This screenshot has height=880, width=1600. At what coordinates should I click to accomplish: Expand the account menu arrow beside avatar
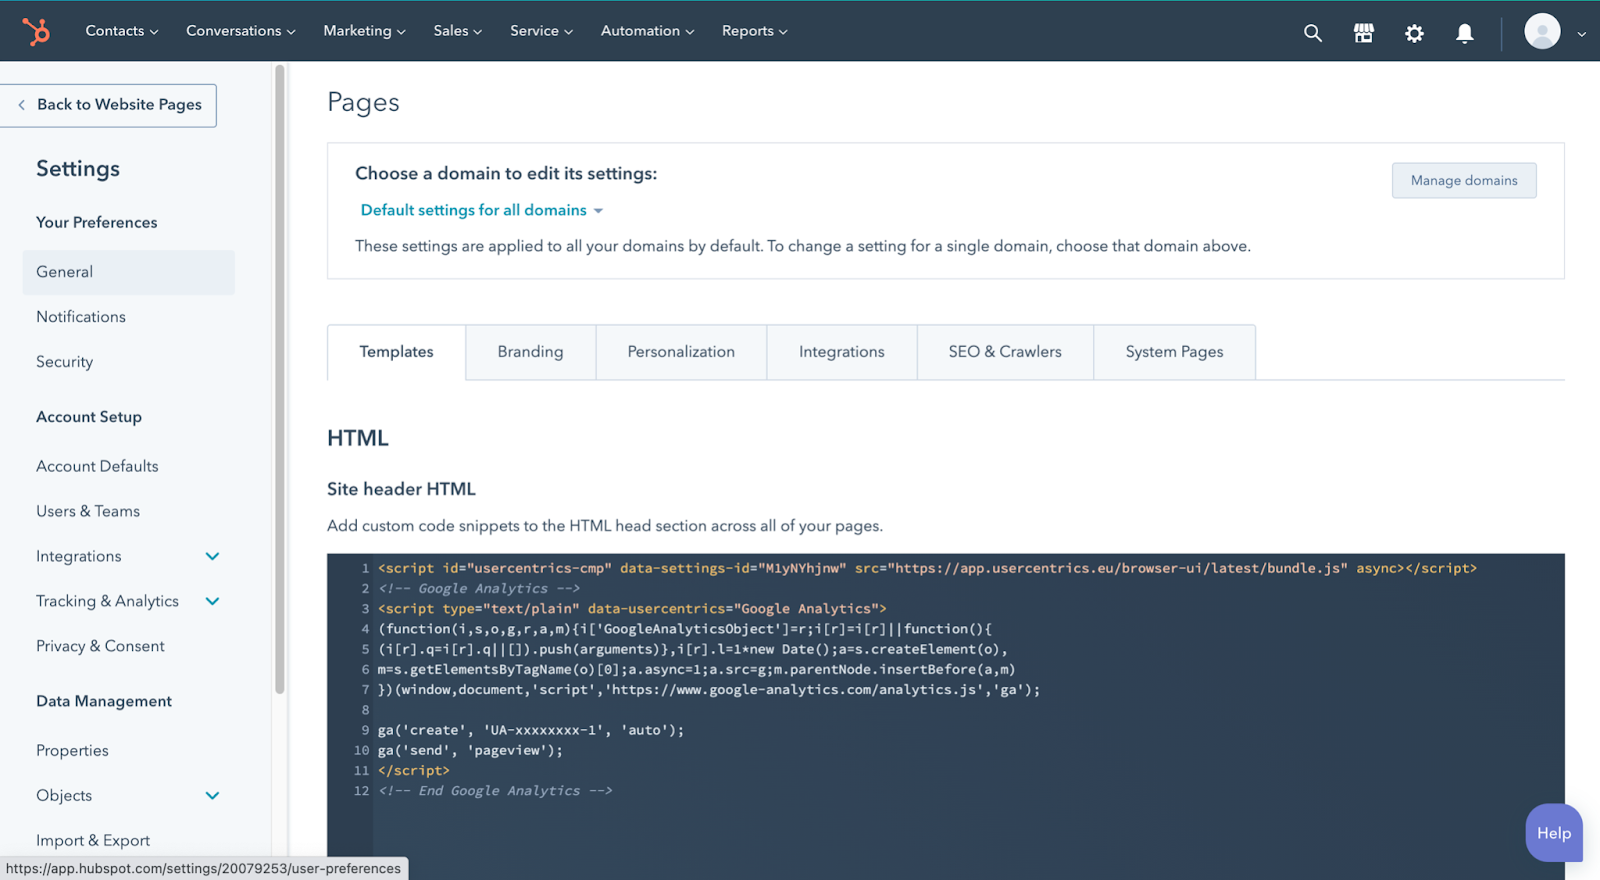tap(1582, 33)
